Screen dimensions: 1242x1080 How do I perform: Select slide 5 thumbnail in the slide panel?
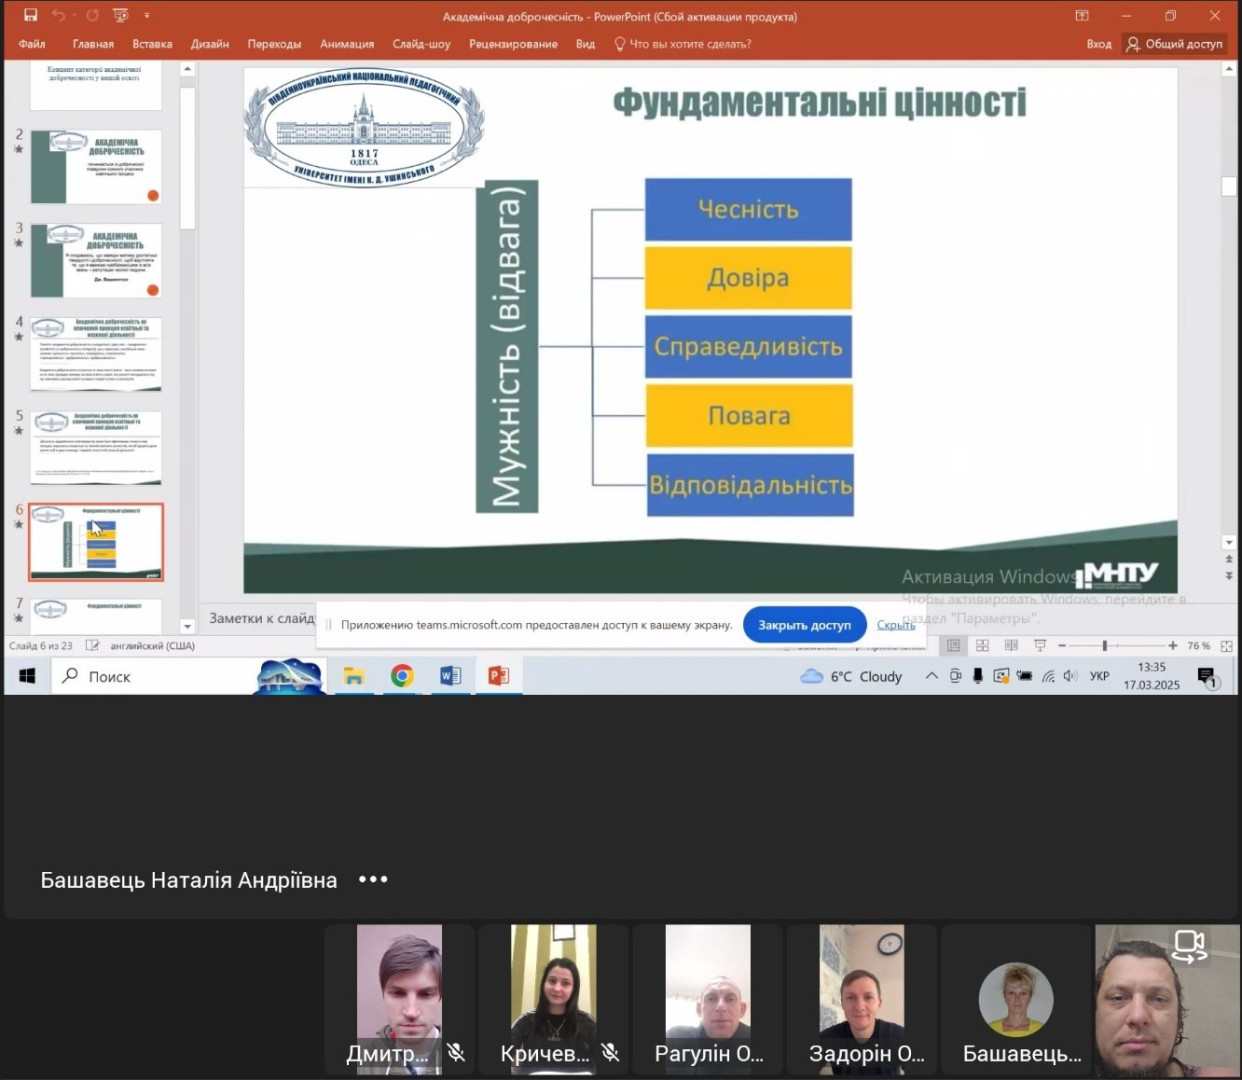[96, 448]
